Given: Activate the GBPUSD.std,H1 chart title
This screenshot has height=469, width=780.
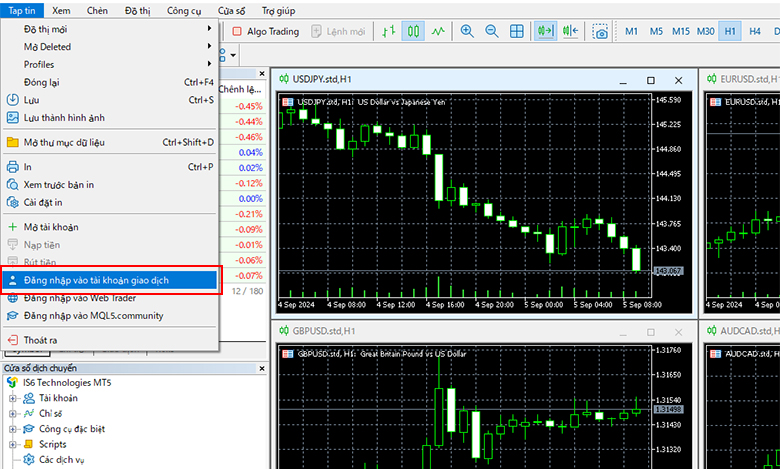Looking at the screenshot, I should coord(324,331).
